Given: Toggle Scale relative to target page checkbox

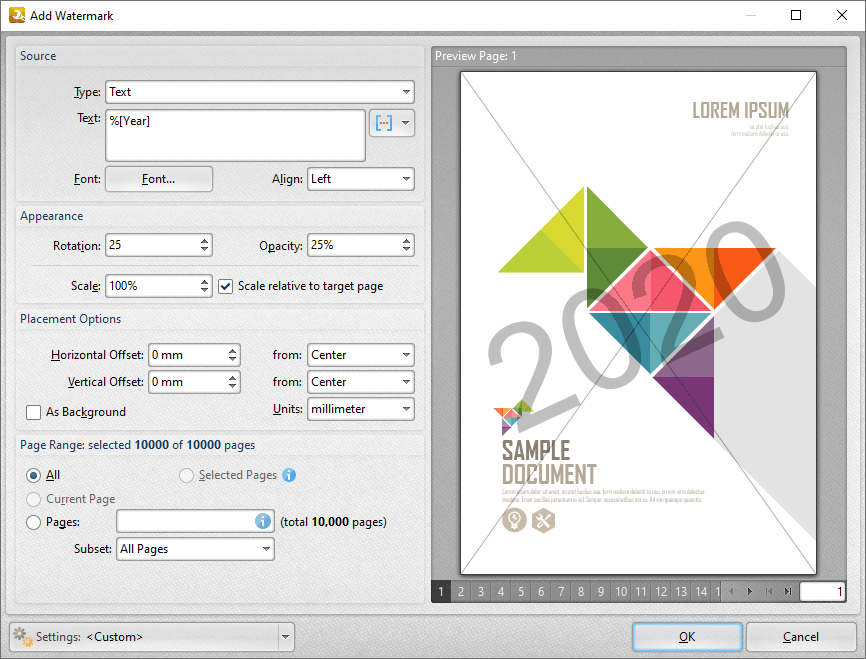Looking at the screenshot, I should [x=226, y=286].
